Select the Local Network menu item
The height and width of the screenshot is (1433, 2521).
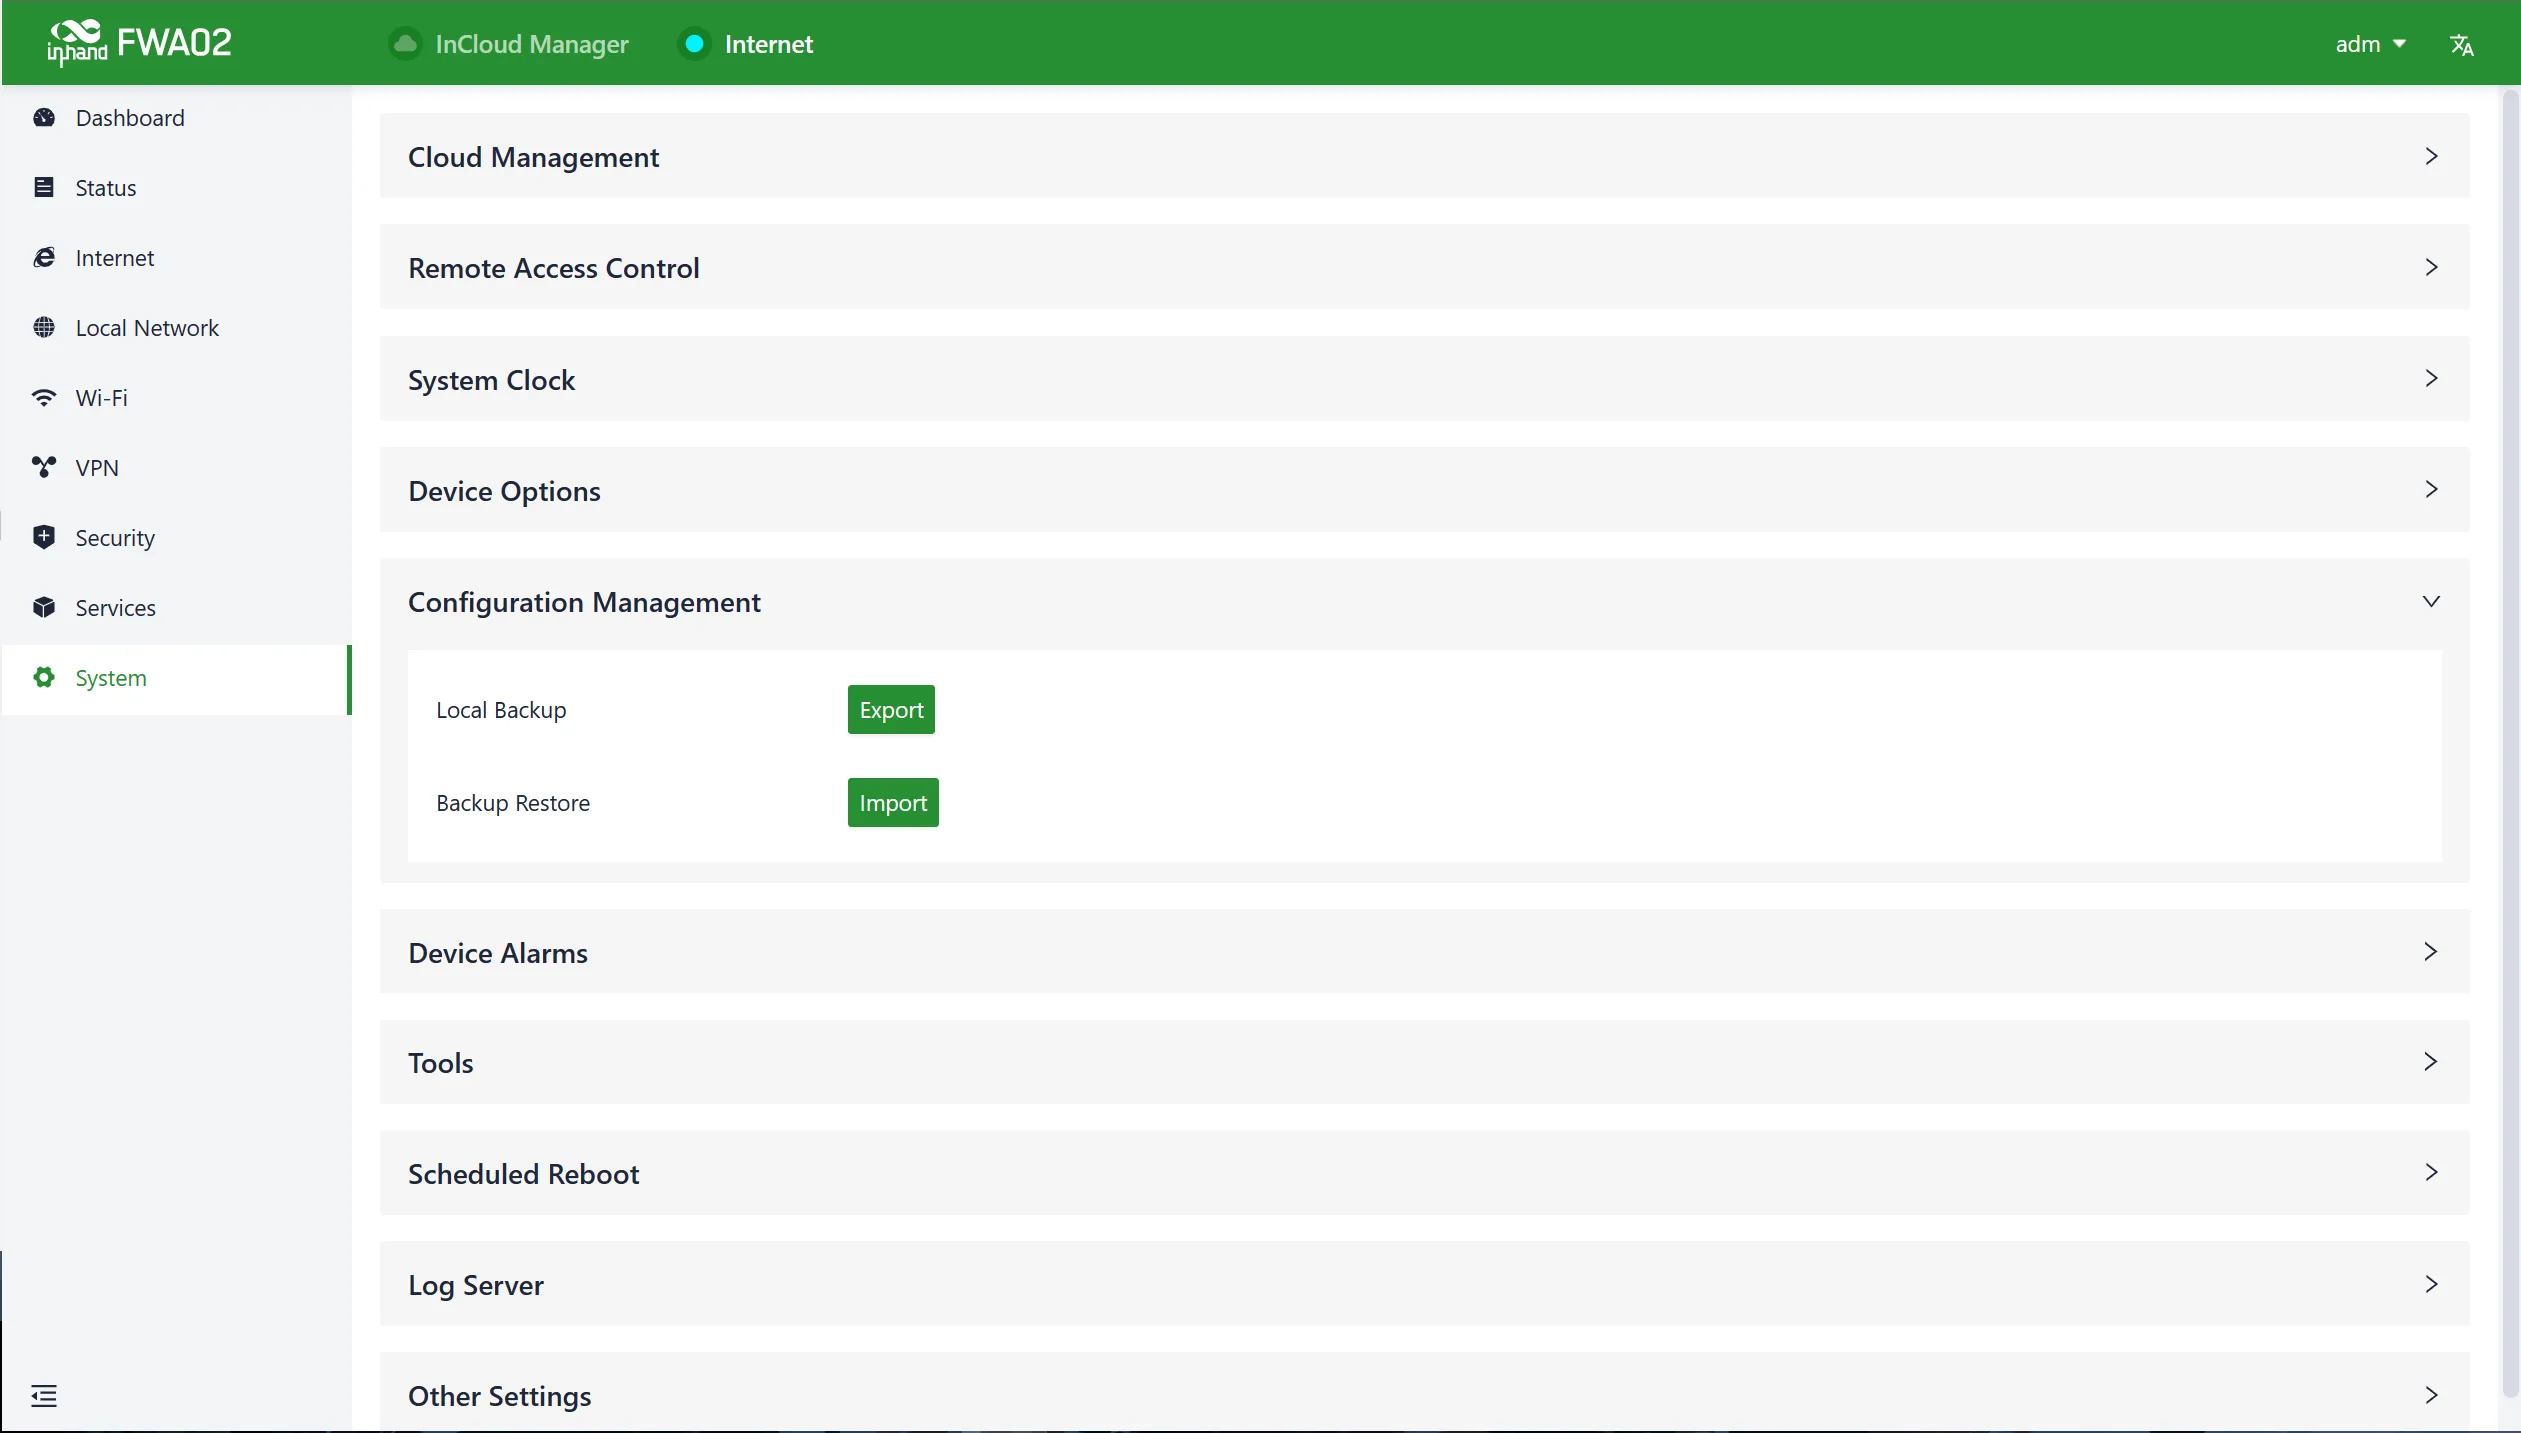pyautogui.click(x=176, y=328)
